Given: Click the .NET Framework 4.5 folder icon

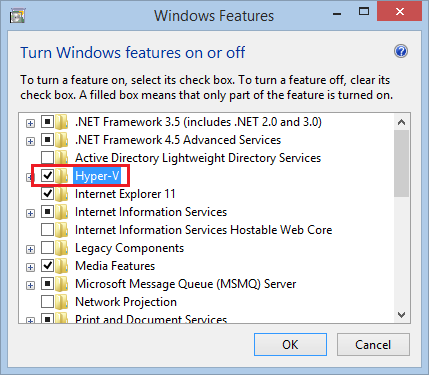Looking at the screenshot, I should click(x=62, y=140).
